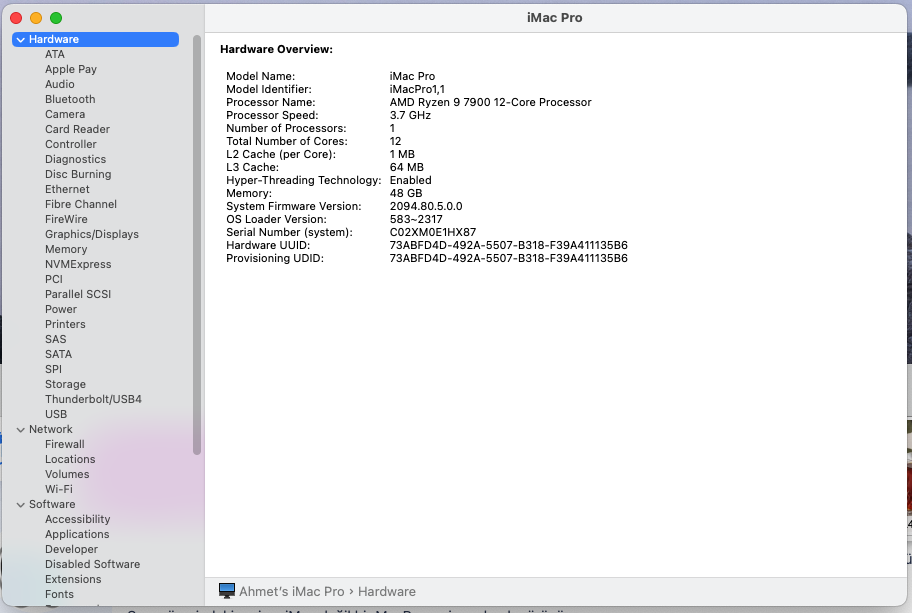Open the Controller sidebar item
The image size is (912, 613).
(x=71, y=144)
